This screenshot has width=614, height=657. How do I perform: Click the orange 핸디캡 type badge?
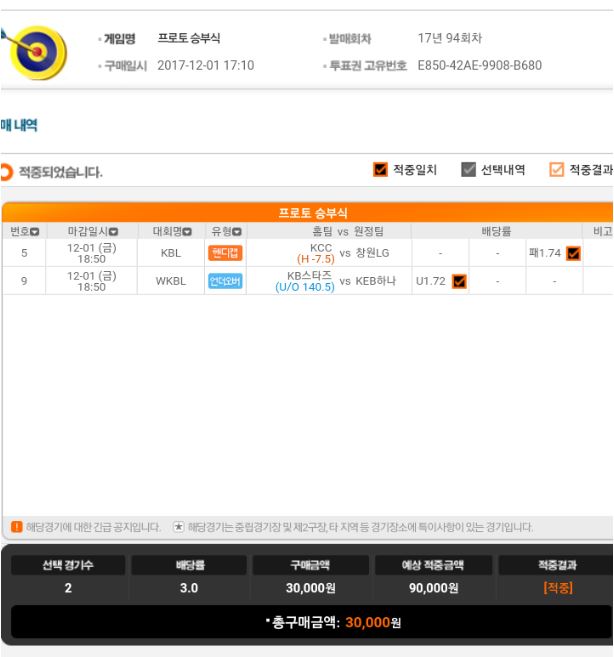click(x=225, y=253)
